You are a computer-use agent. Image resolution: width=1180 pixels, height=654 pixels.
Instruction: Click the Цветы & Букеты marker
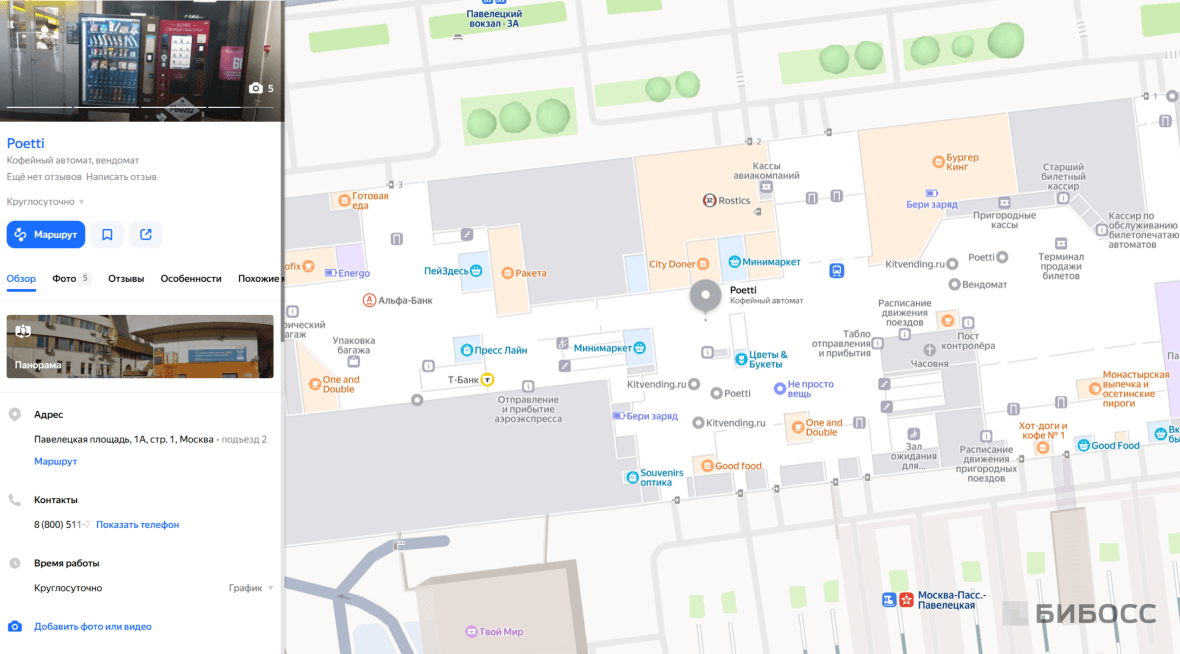741,359
